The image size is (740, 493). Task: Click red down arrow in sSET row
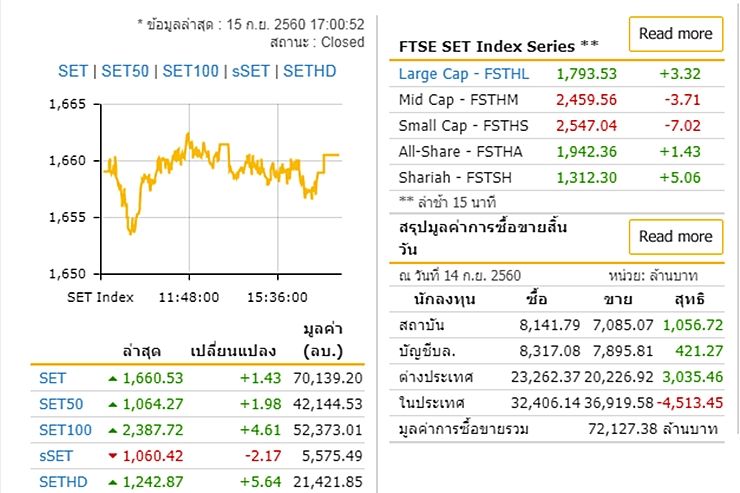113,457
